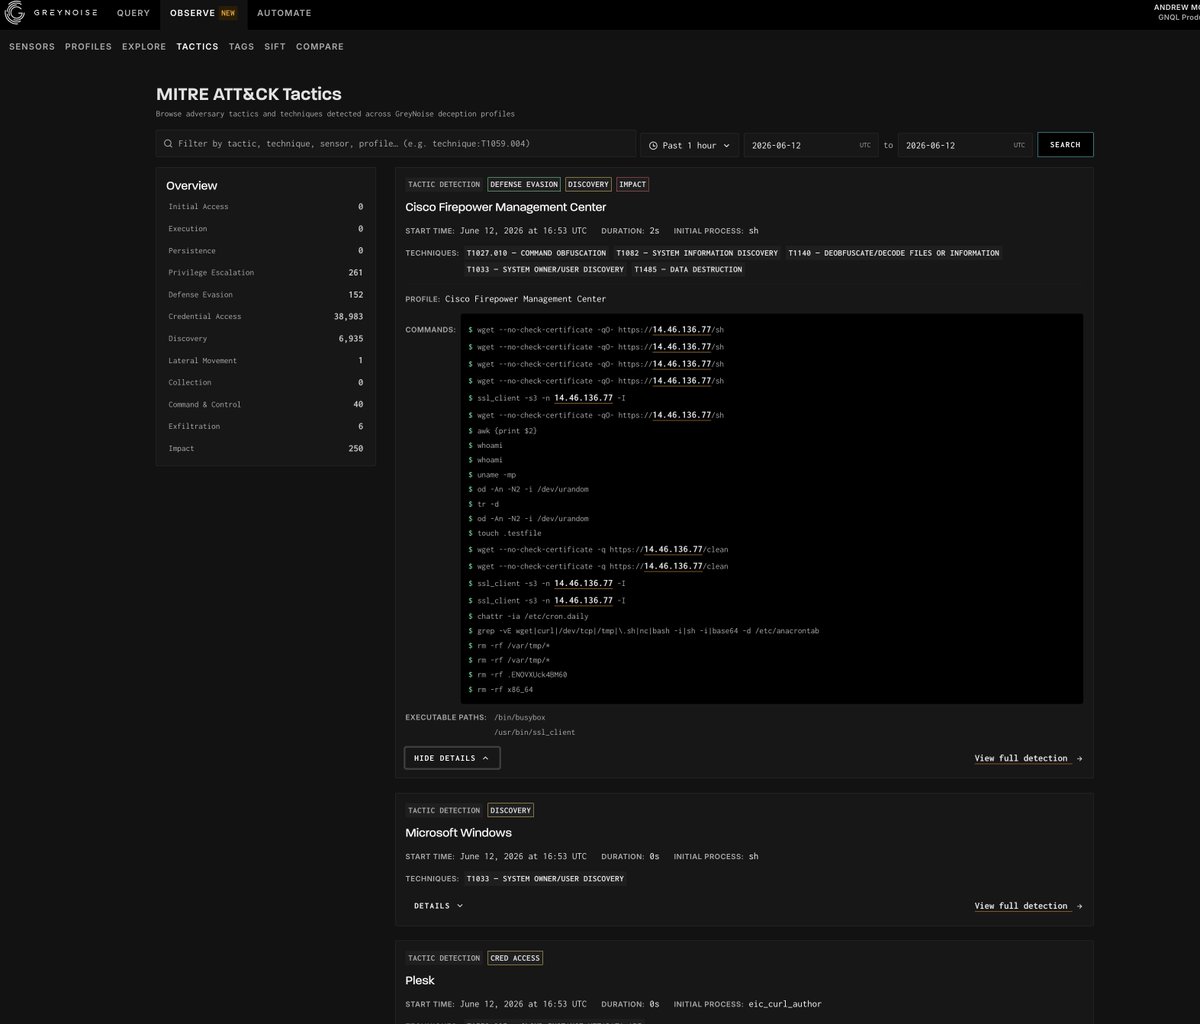Open the Andrew user account menu
The width and height of the screenshot is (1200, 1024).
coord(1176,12)
